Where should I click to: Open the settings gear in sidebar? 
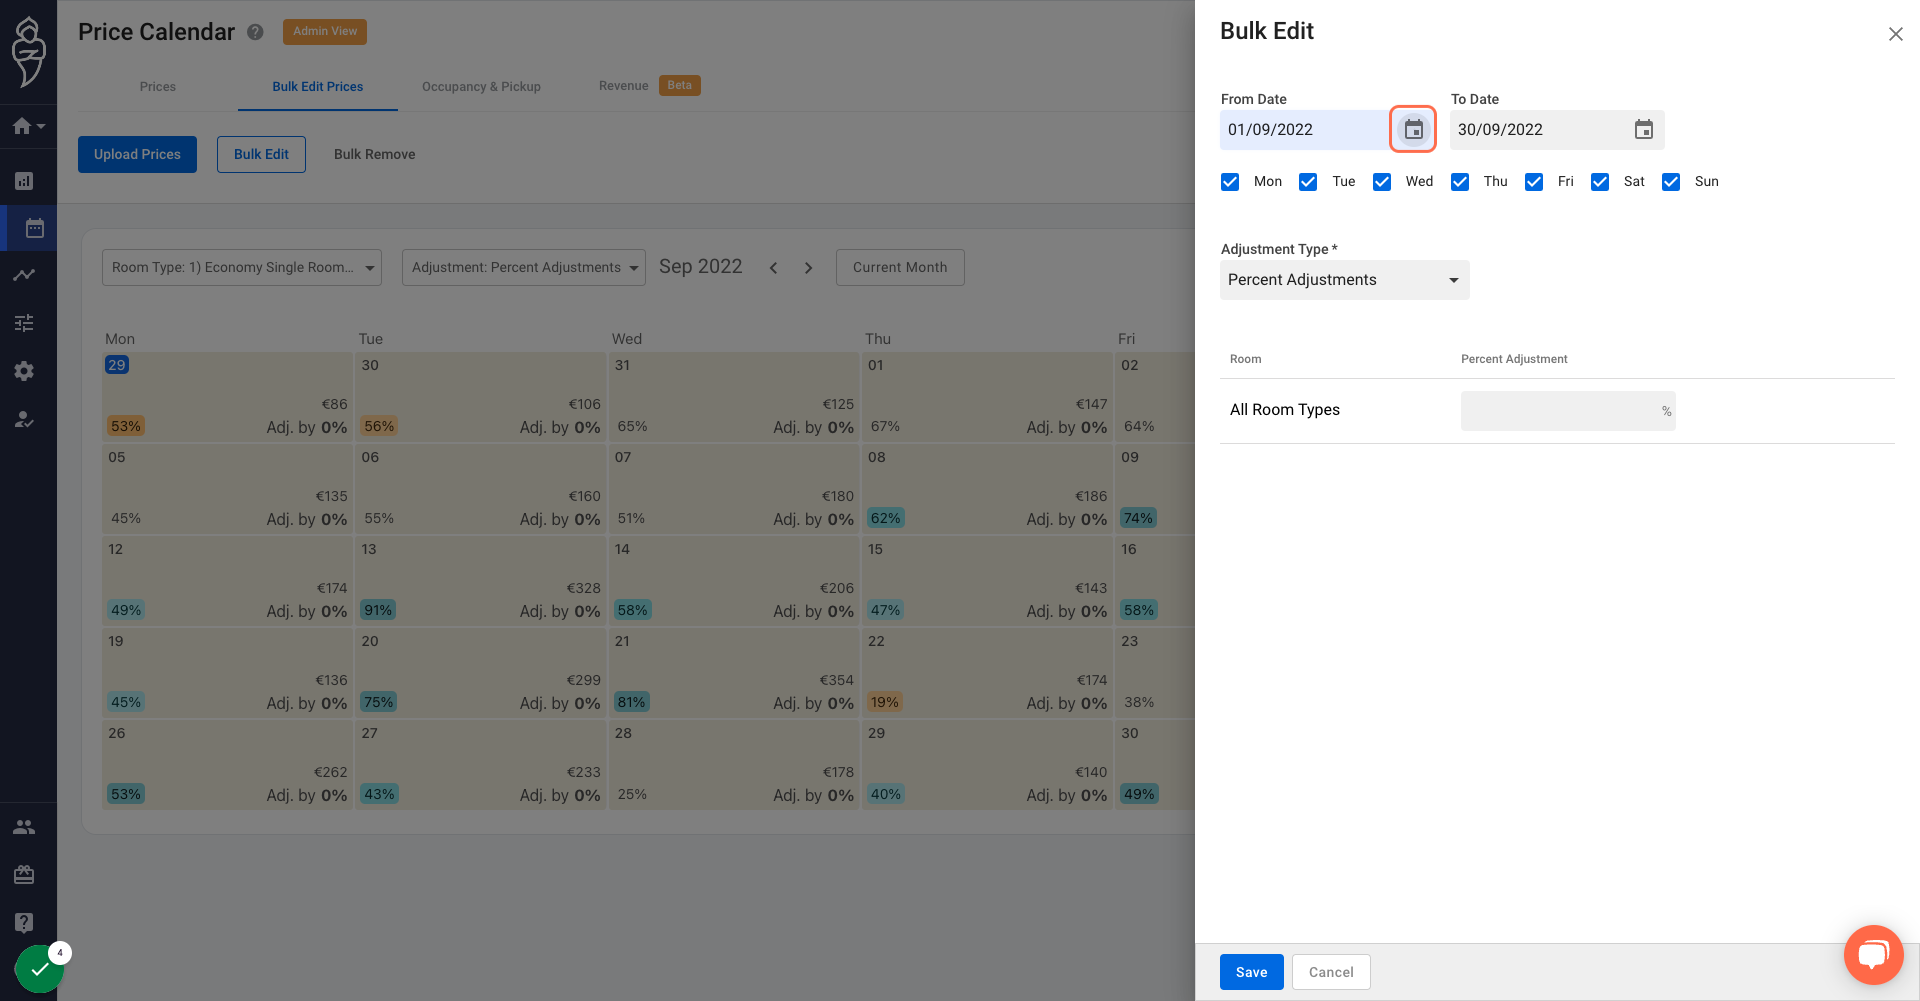pyautogui.click(x=24, y=371)
